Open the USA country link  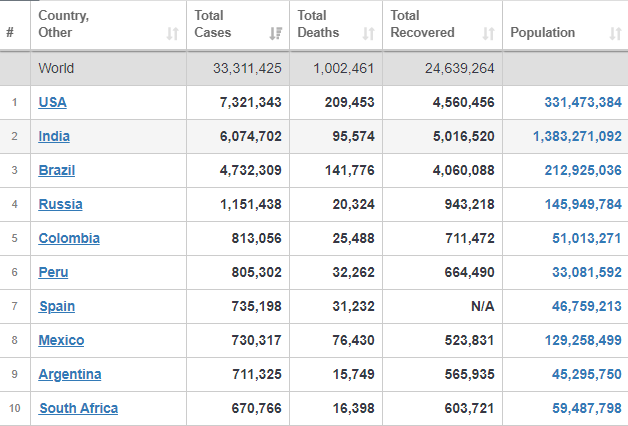(52, 102)
